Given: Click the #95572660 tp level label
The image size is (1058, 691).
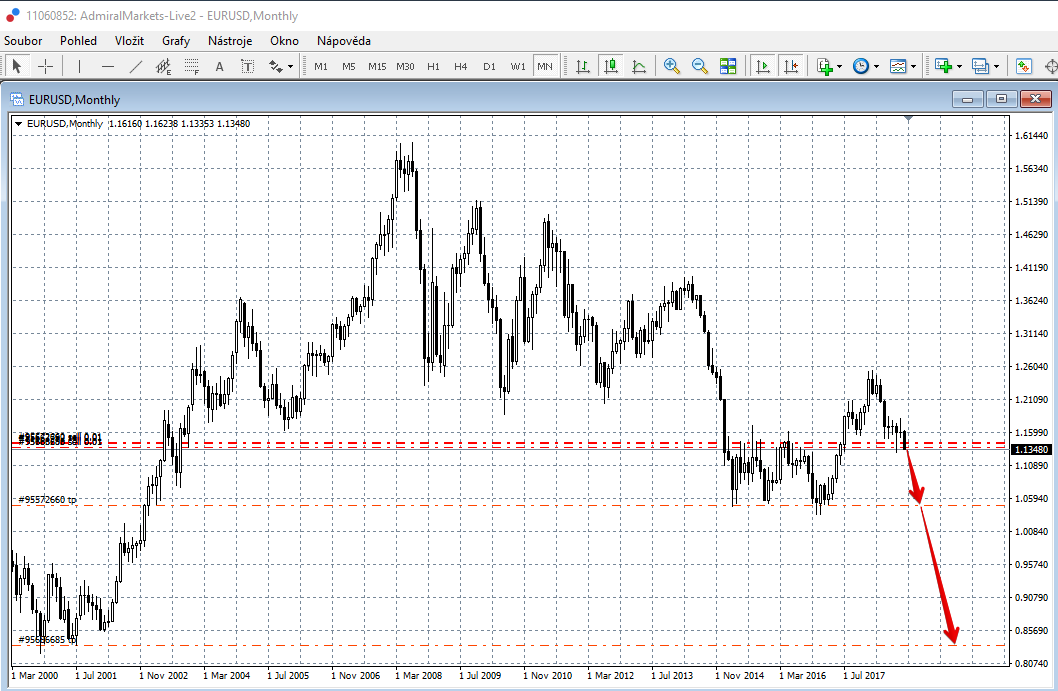Looking at the screenshot, I should pyautogui.click(x=47, y=499).
